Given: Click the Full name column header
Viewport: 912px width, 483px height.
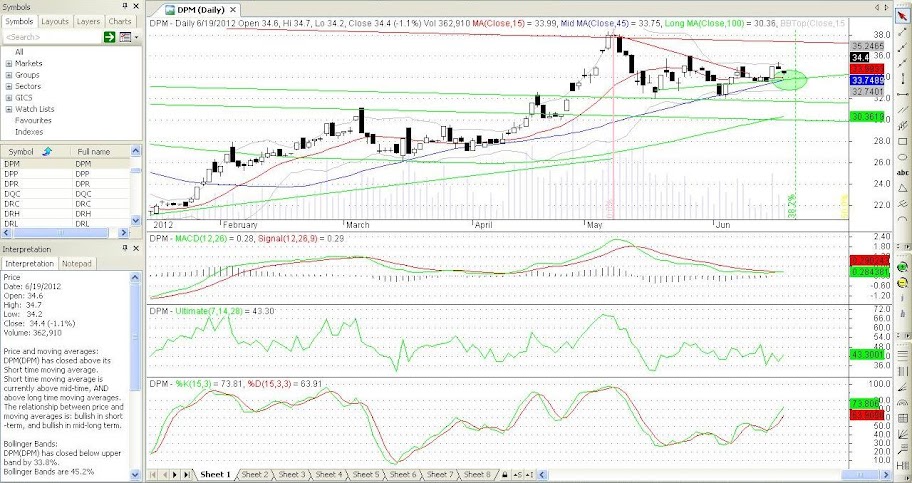Looking at the screenshot, I should pyautogui.click(x=100, y=151).
